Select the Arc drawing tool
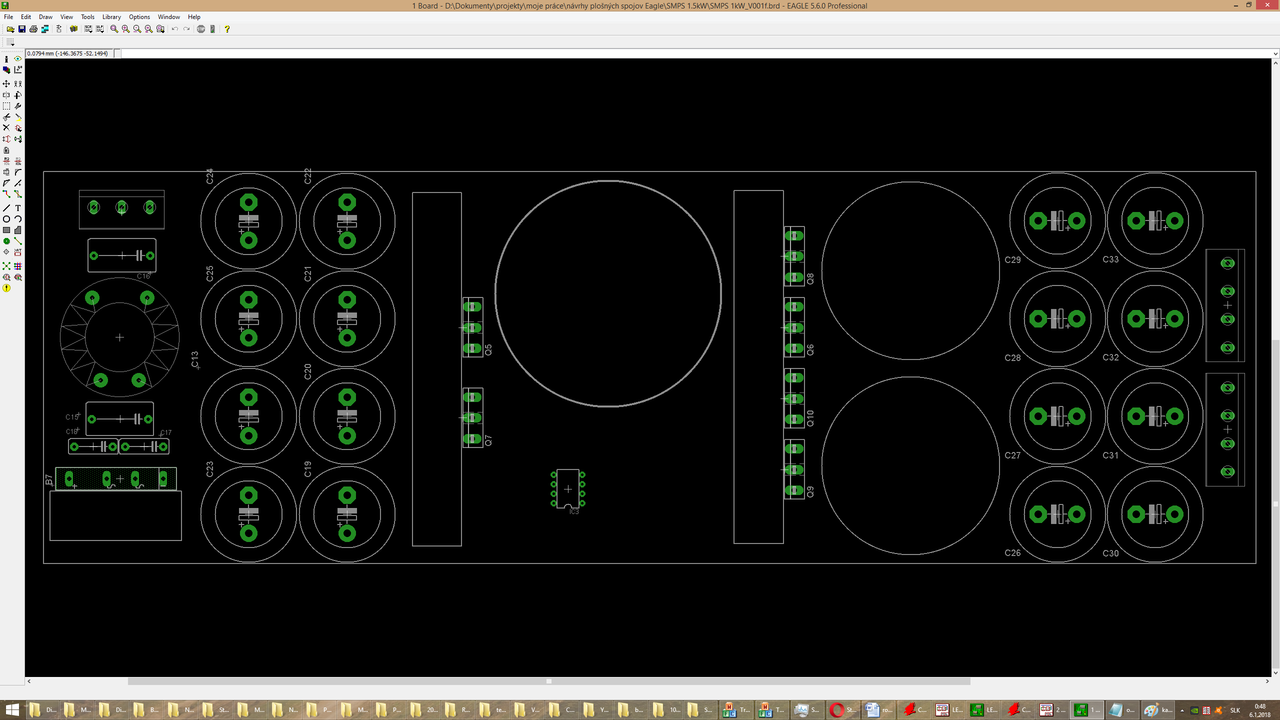Viewport: 1280px width, 720px height. click(x=18, y=219)
